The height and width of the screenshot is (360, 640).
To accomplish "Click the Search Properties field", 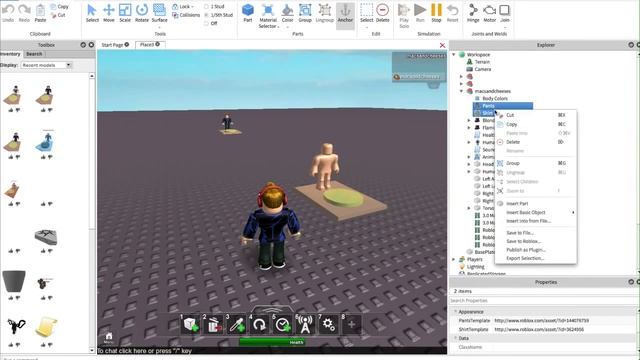I will point(543,300).
